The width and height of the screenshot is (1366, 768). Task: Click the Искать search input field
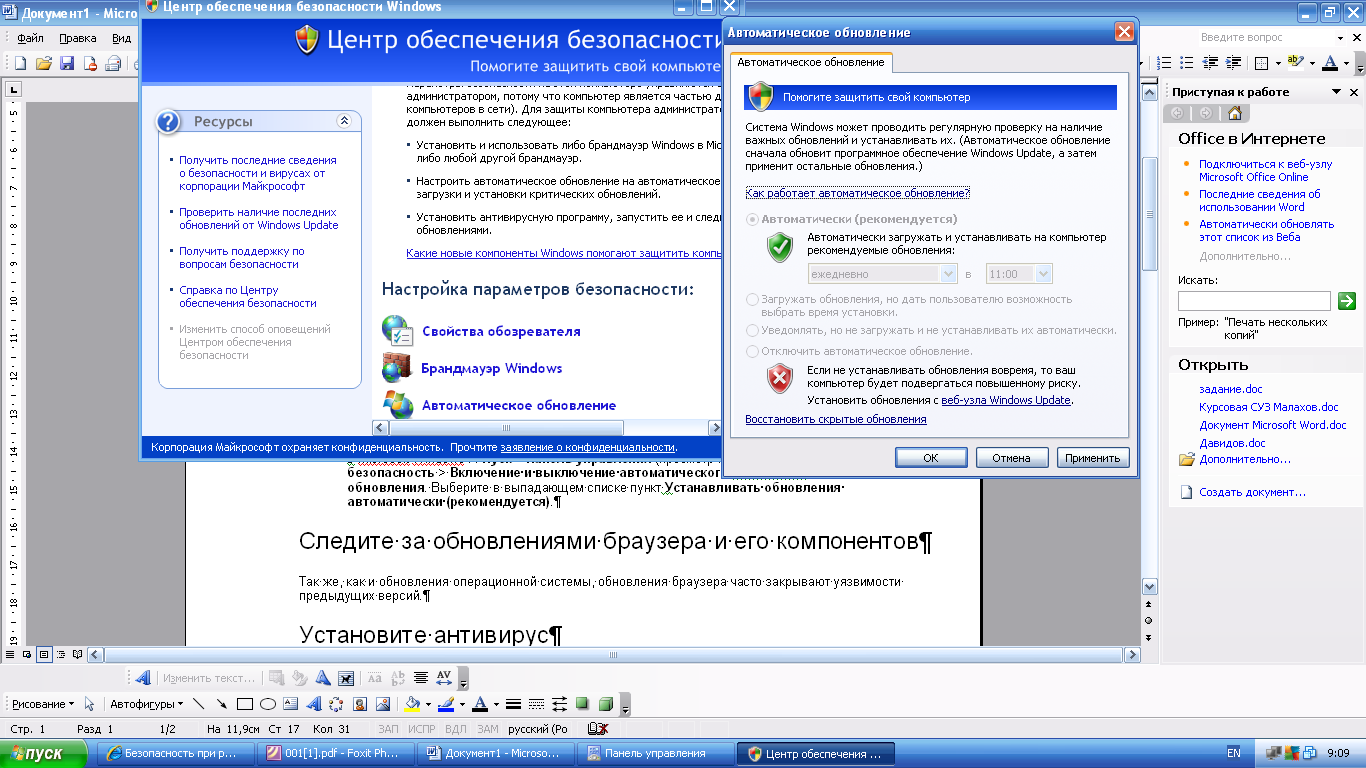click(1254, 300)
